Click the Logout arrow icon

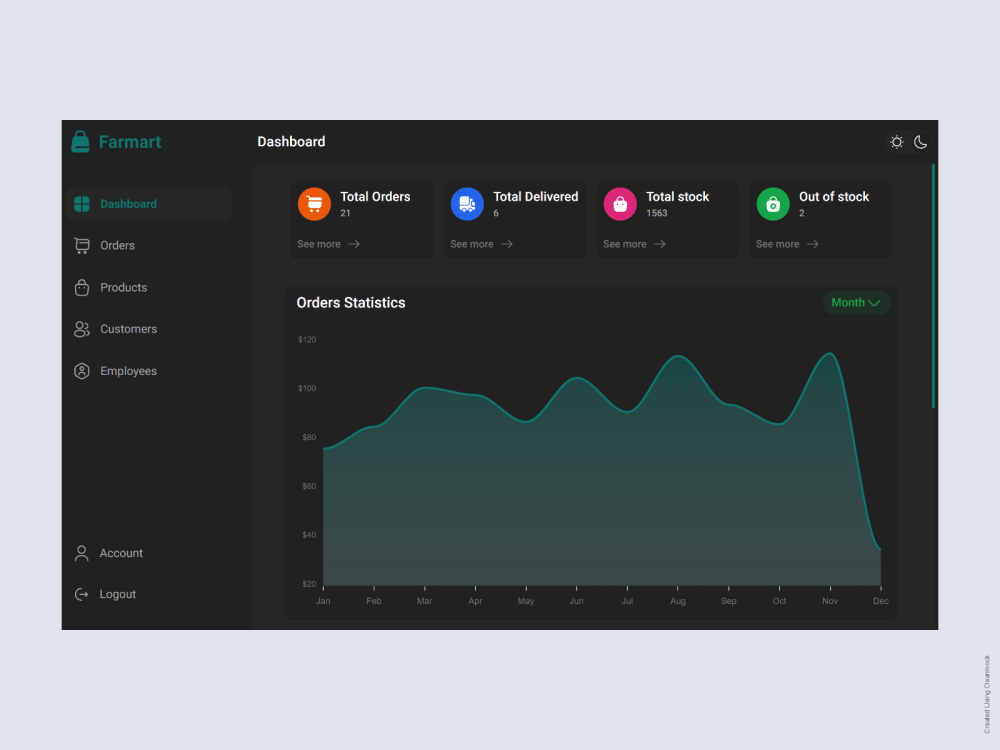tap(82, 594)
